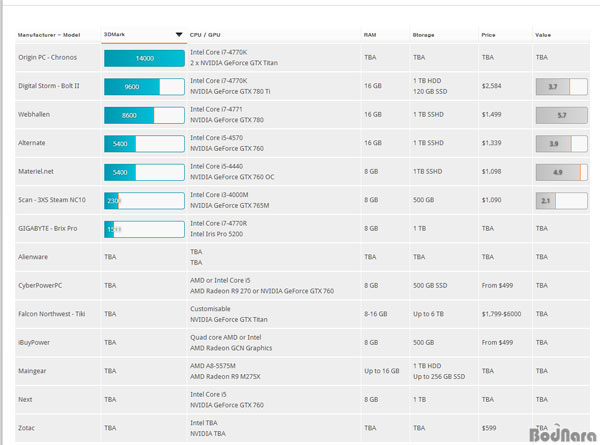Click the 9600 3DMark score bar

coord(144,87)
